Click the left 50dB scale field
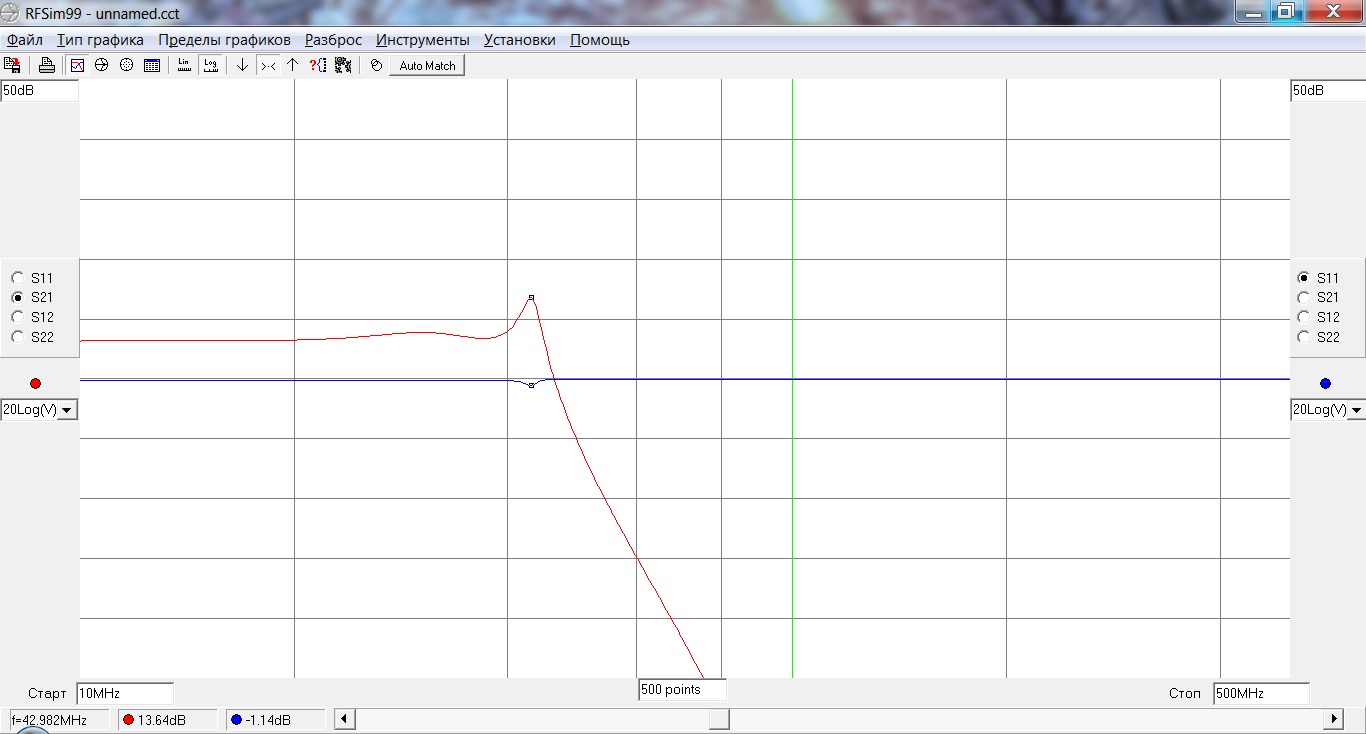1366x734 pixels. tap(39, 91)
